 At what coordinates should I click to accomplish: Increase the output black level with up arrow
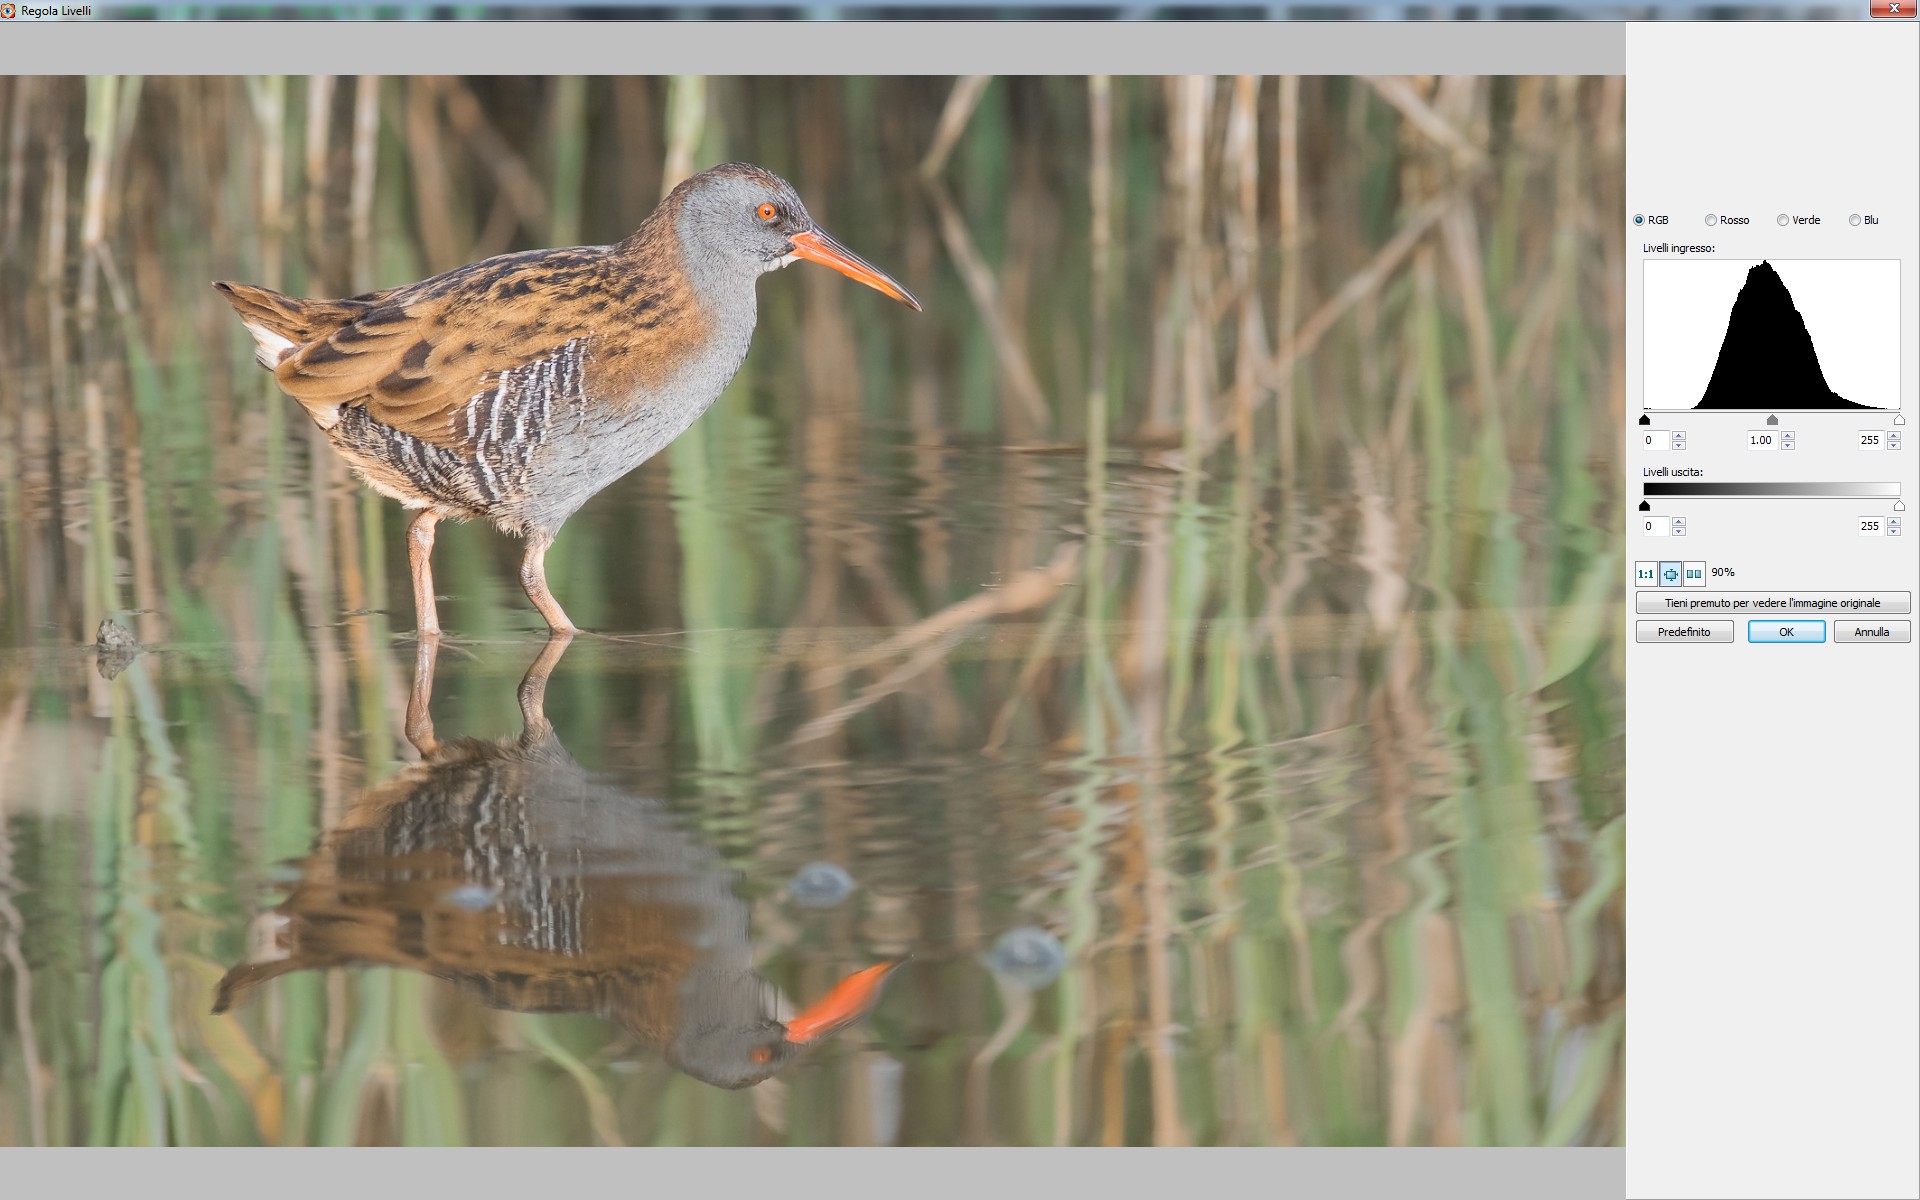1679,521
